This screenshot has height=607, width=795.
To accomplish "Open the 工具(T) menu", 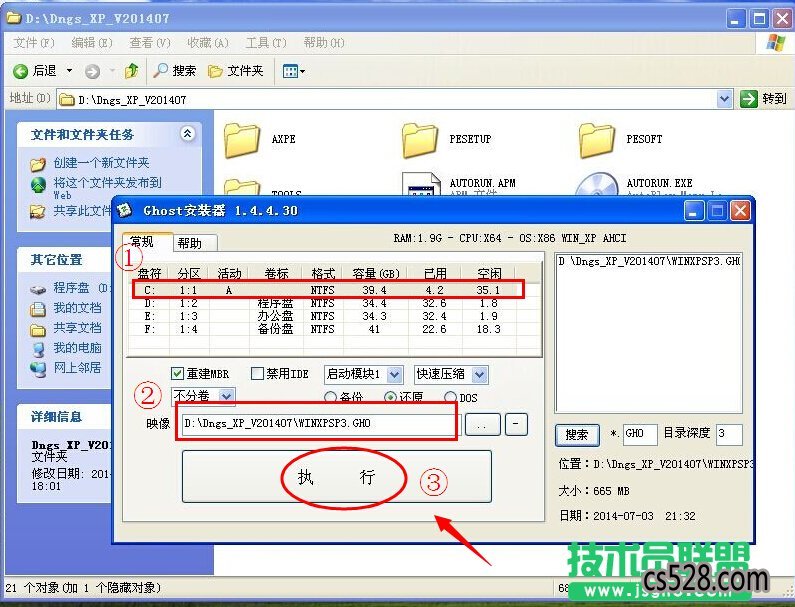I will coord(266,43).
